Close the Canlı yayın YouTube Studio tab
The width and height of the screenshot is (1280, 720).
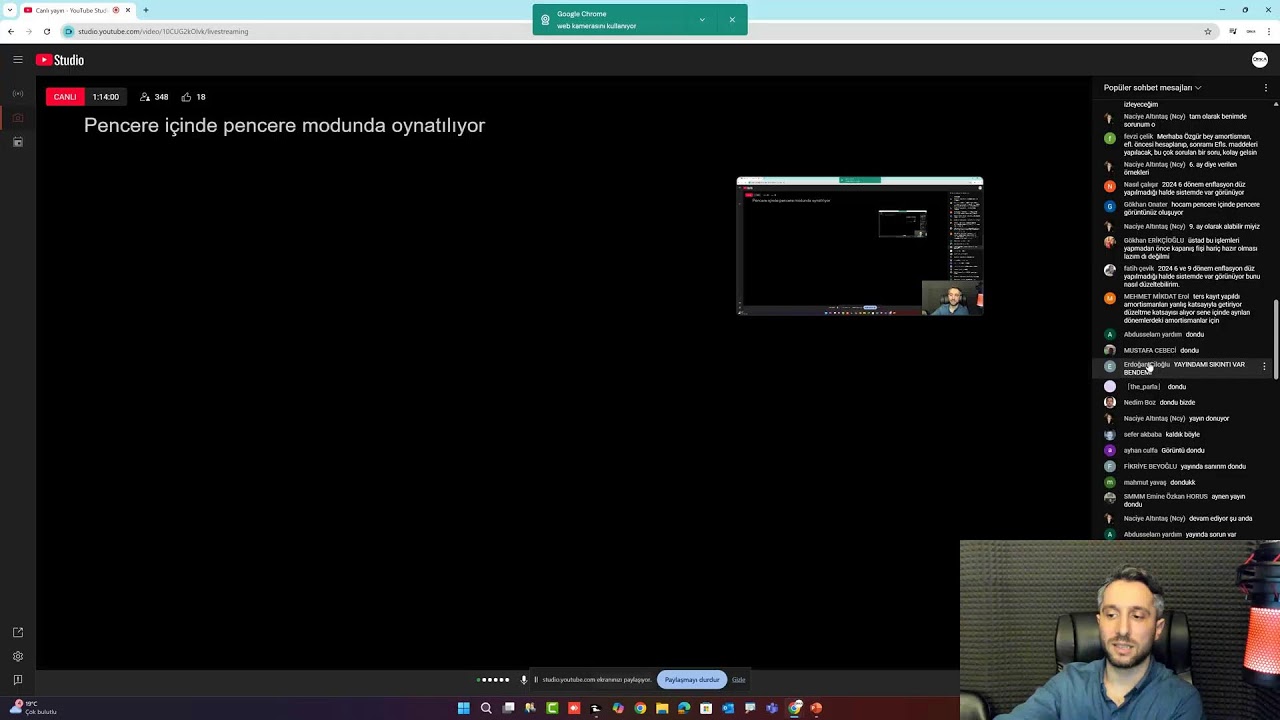pos(128,10)
